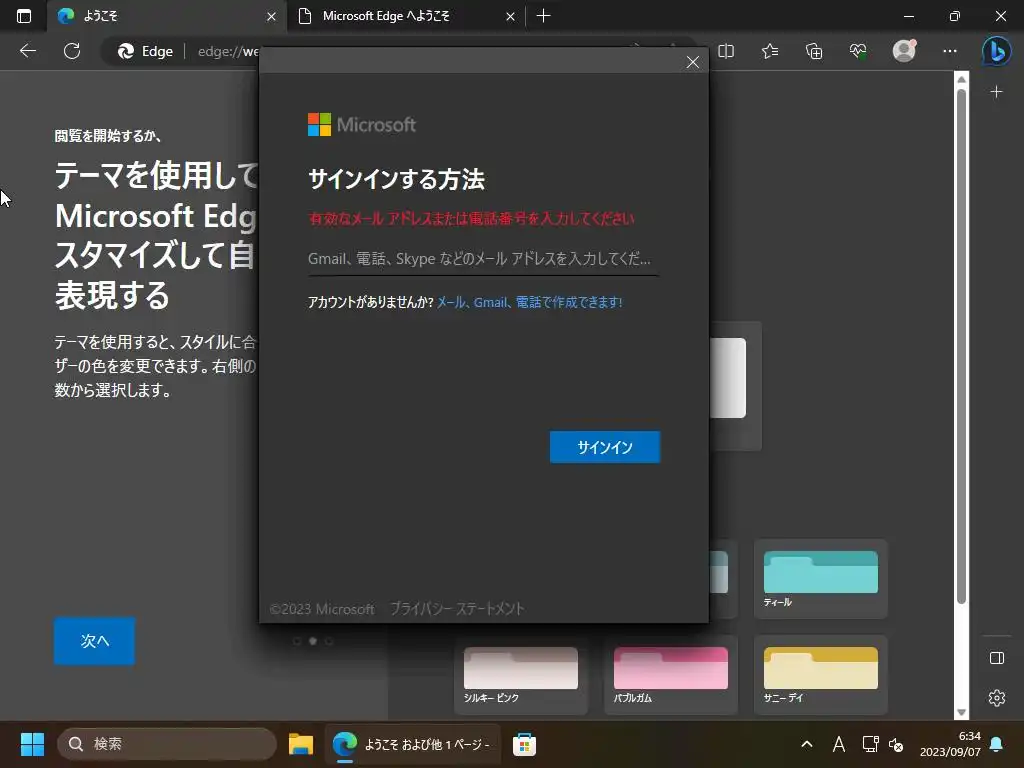Open Bing Chat sidebar icon
The width and height of the screenshot is (1024, 768).
click(997, 51)
